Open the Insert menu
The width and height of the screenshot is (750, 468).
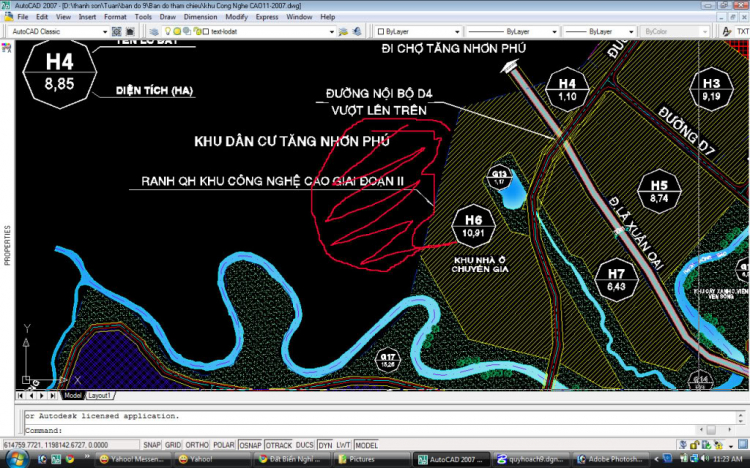tap(87, 17)
